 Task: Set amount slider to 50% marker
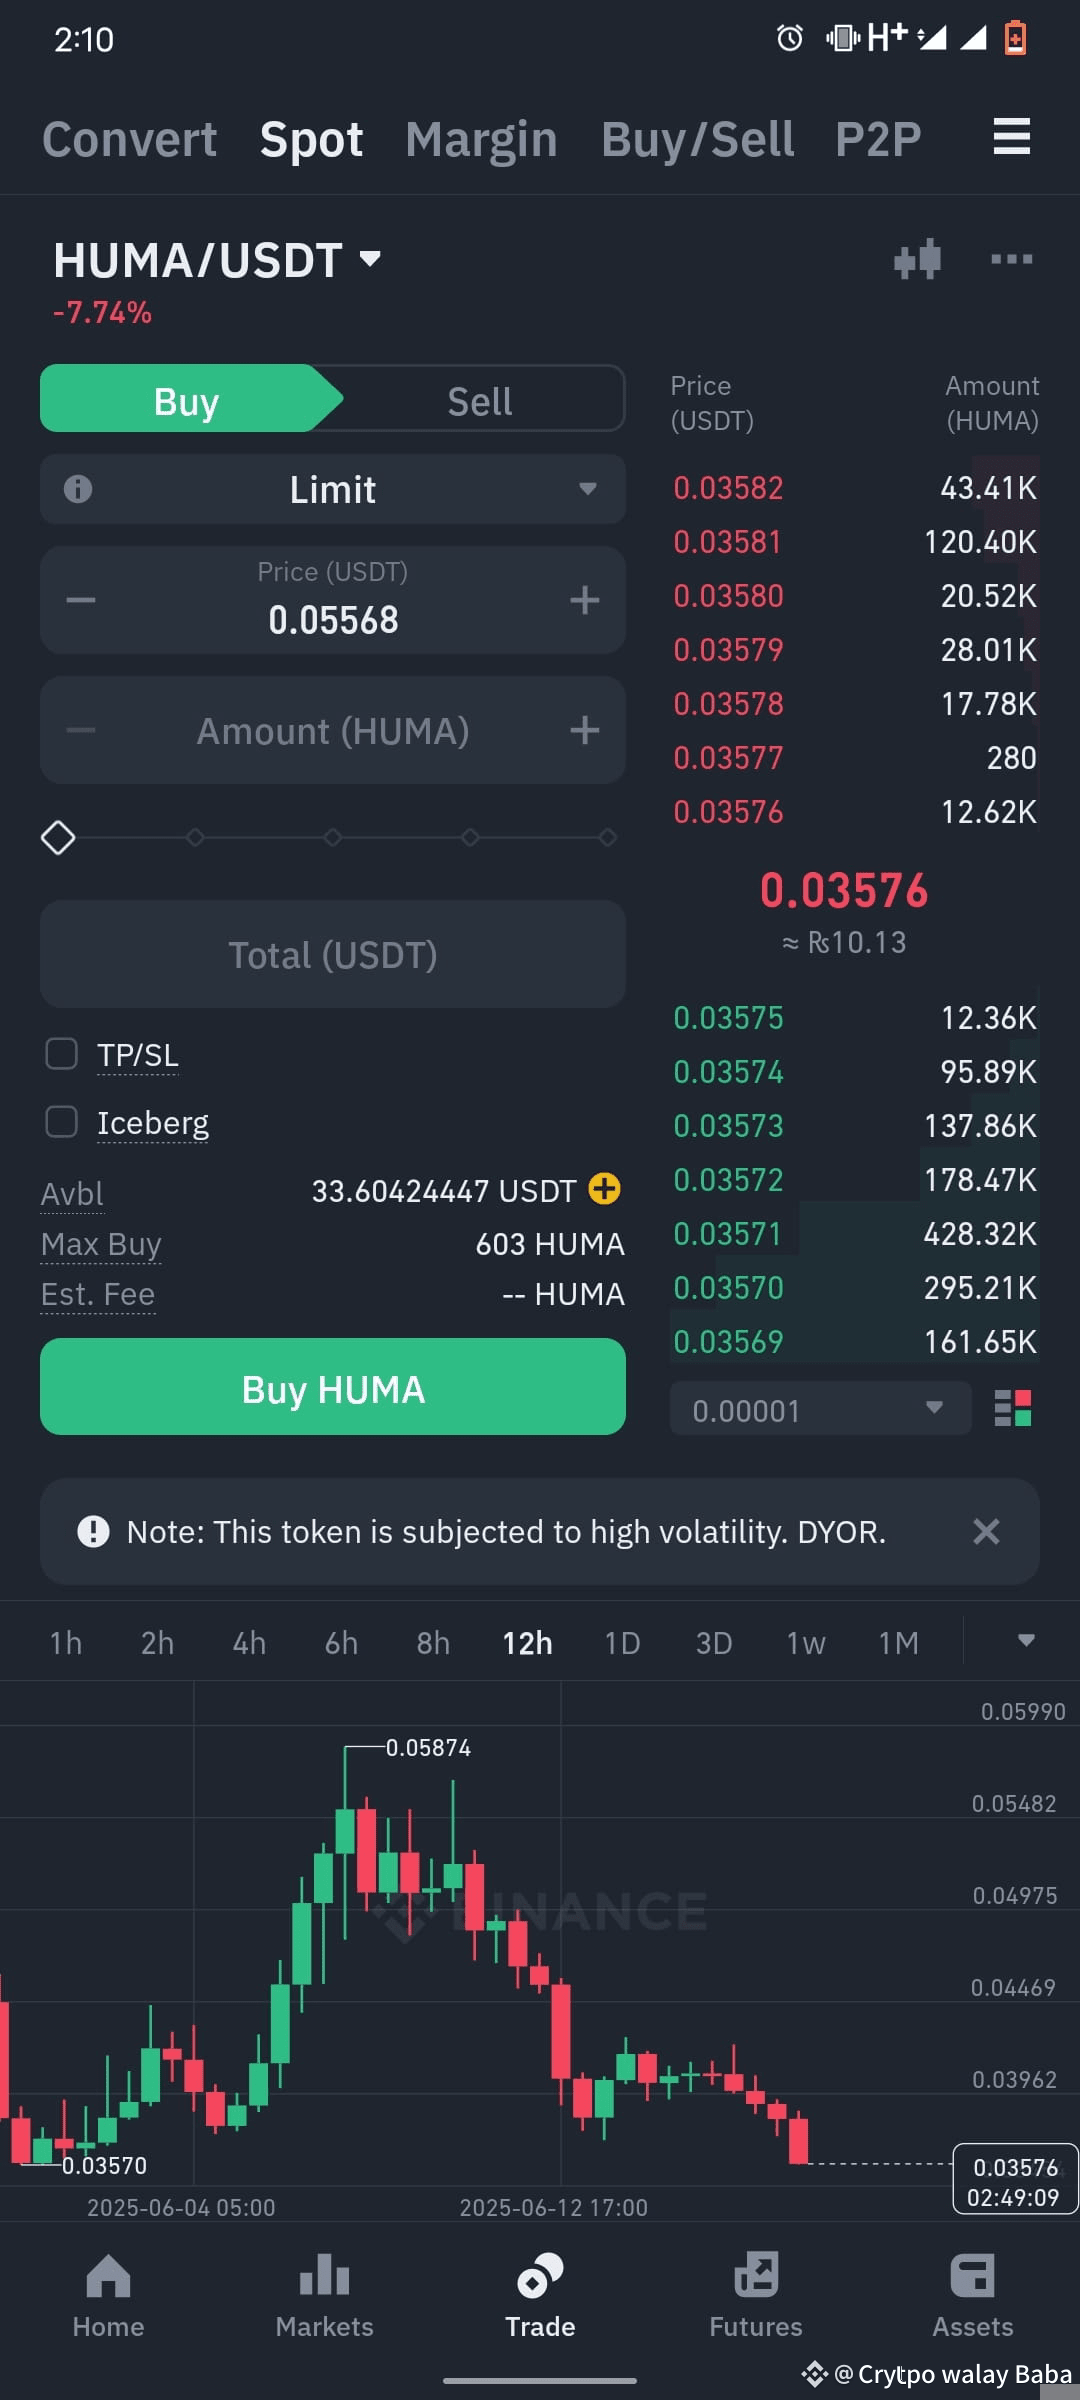point(333,837)
